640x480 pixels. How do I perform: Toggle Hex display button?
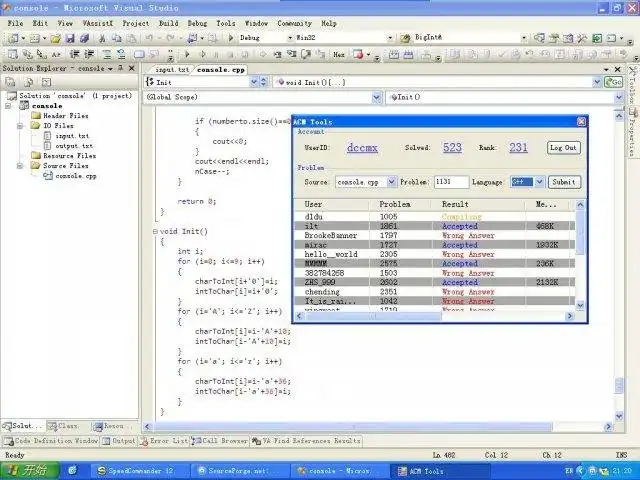[x=339, y=54]
